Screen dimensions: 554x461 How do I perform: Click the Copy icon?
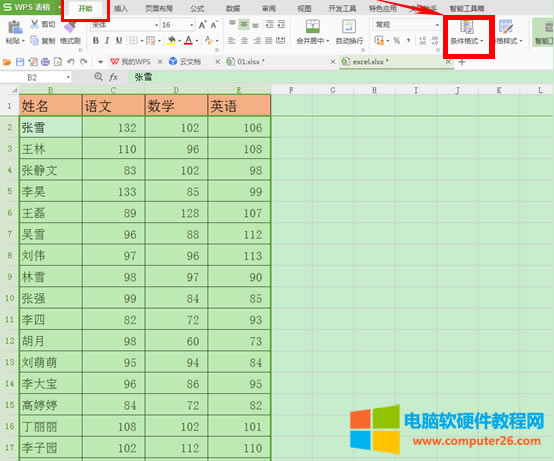[x=34, y=41]
